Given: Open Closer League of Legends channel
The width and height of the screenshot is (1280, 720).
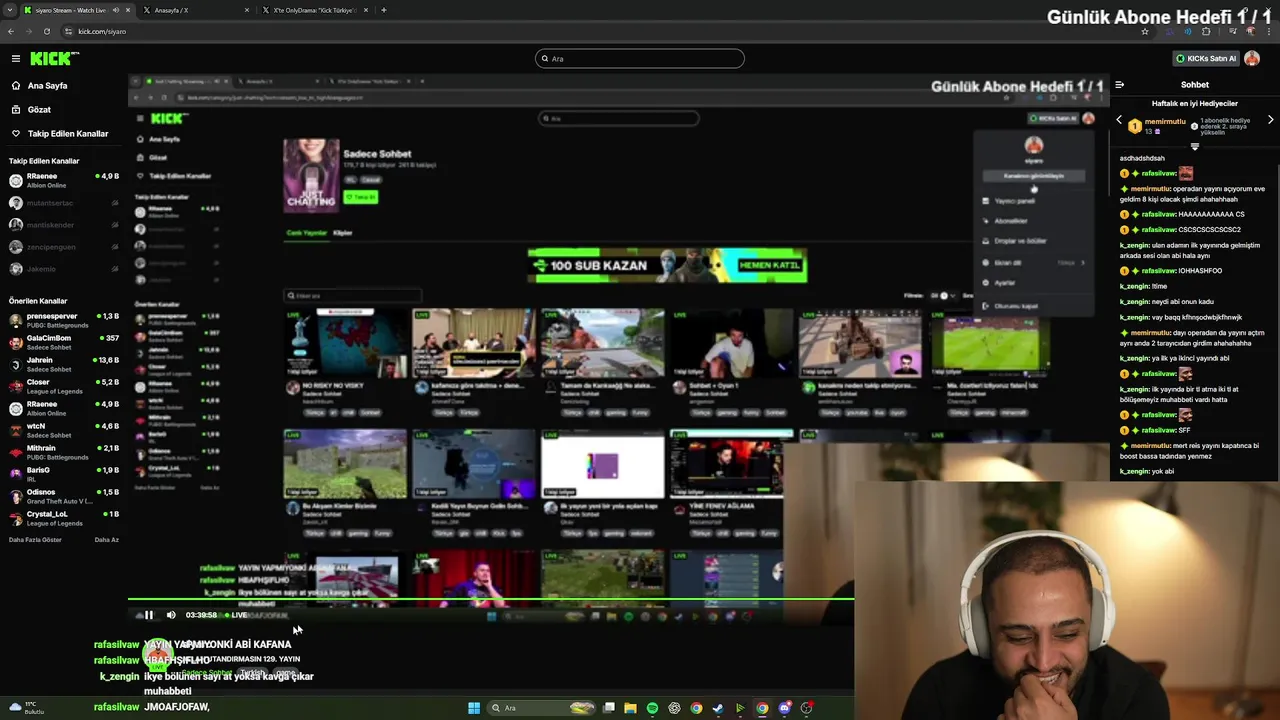Looking at the screenshot, I should tap(62, 386).
